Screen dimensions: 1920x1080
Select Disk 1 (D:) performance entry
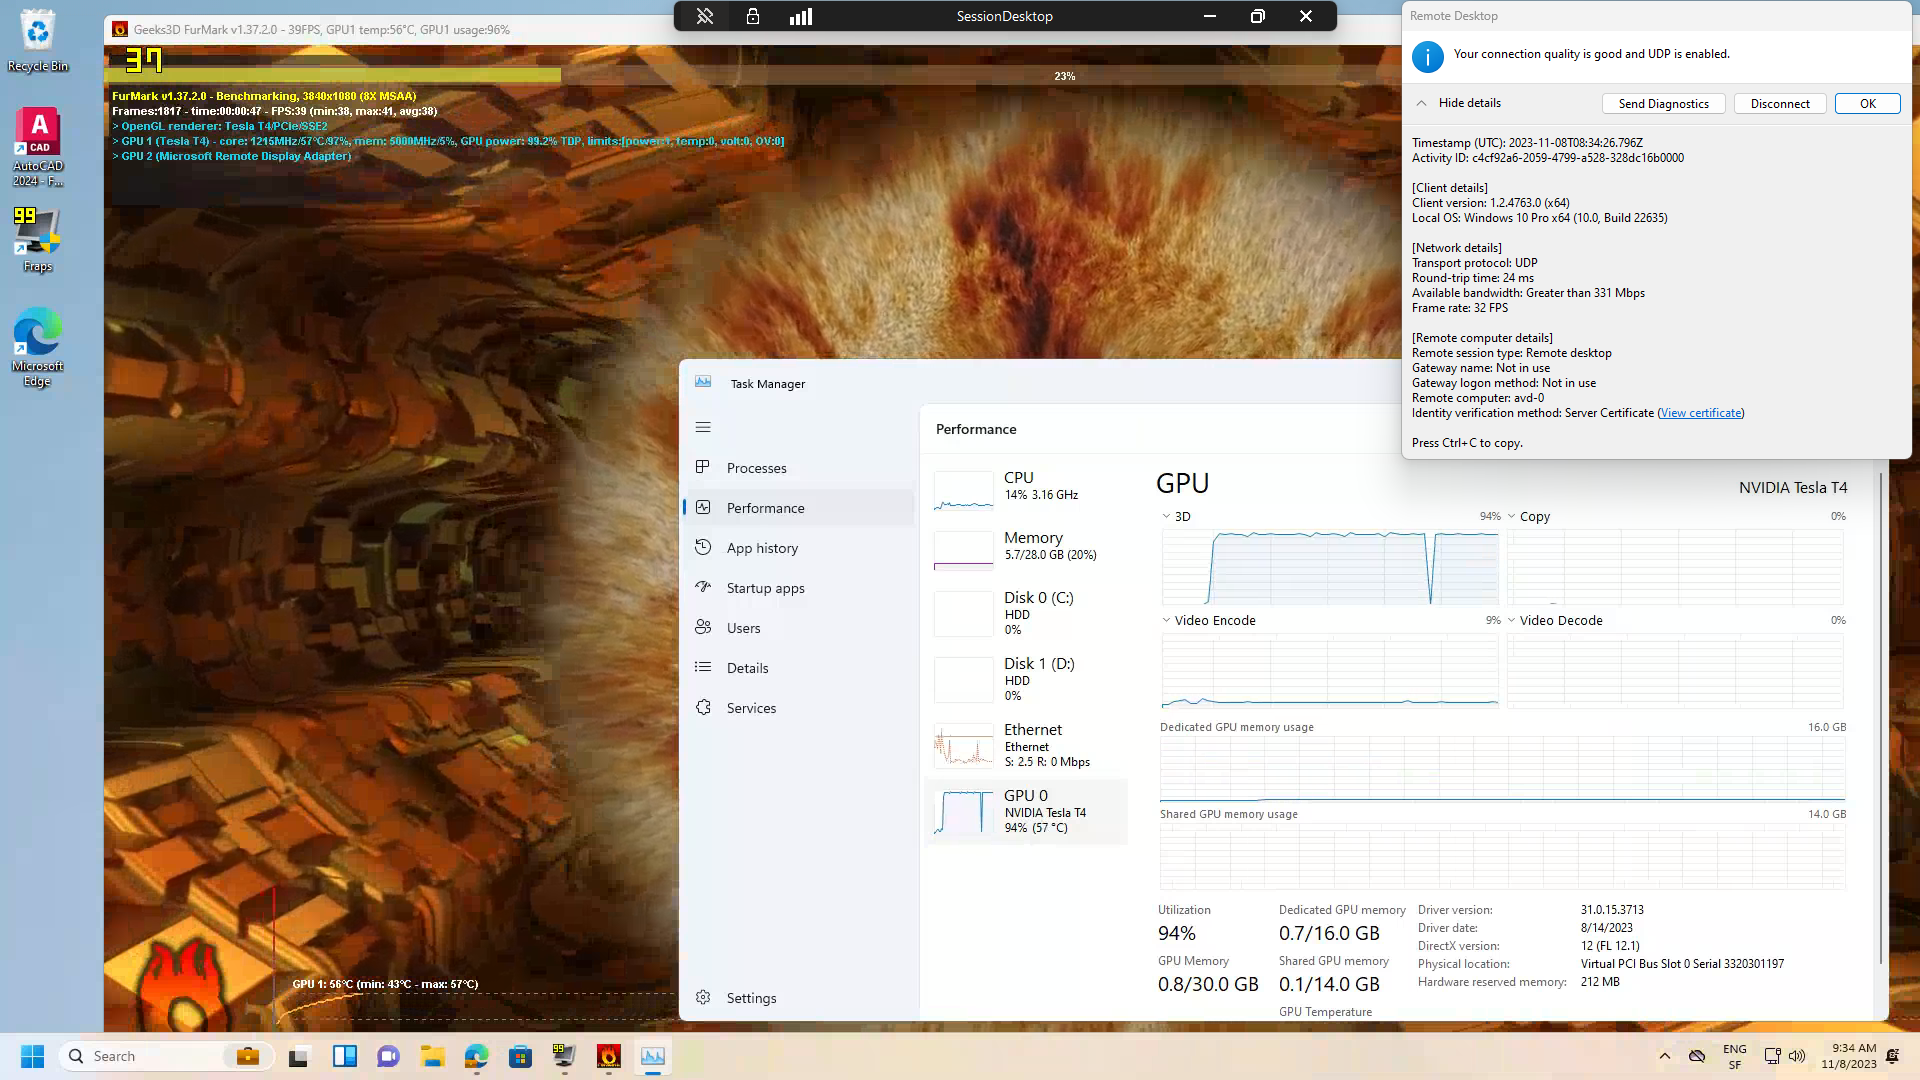pos(1027,679)
